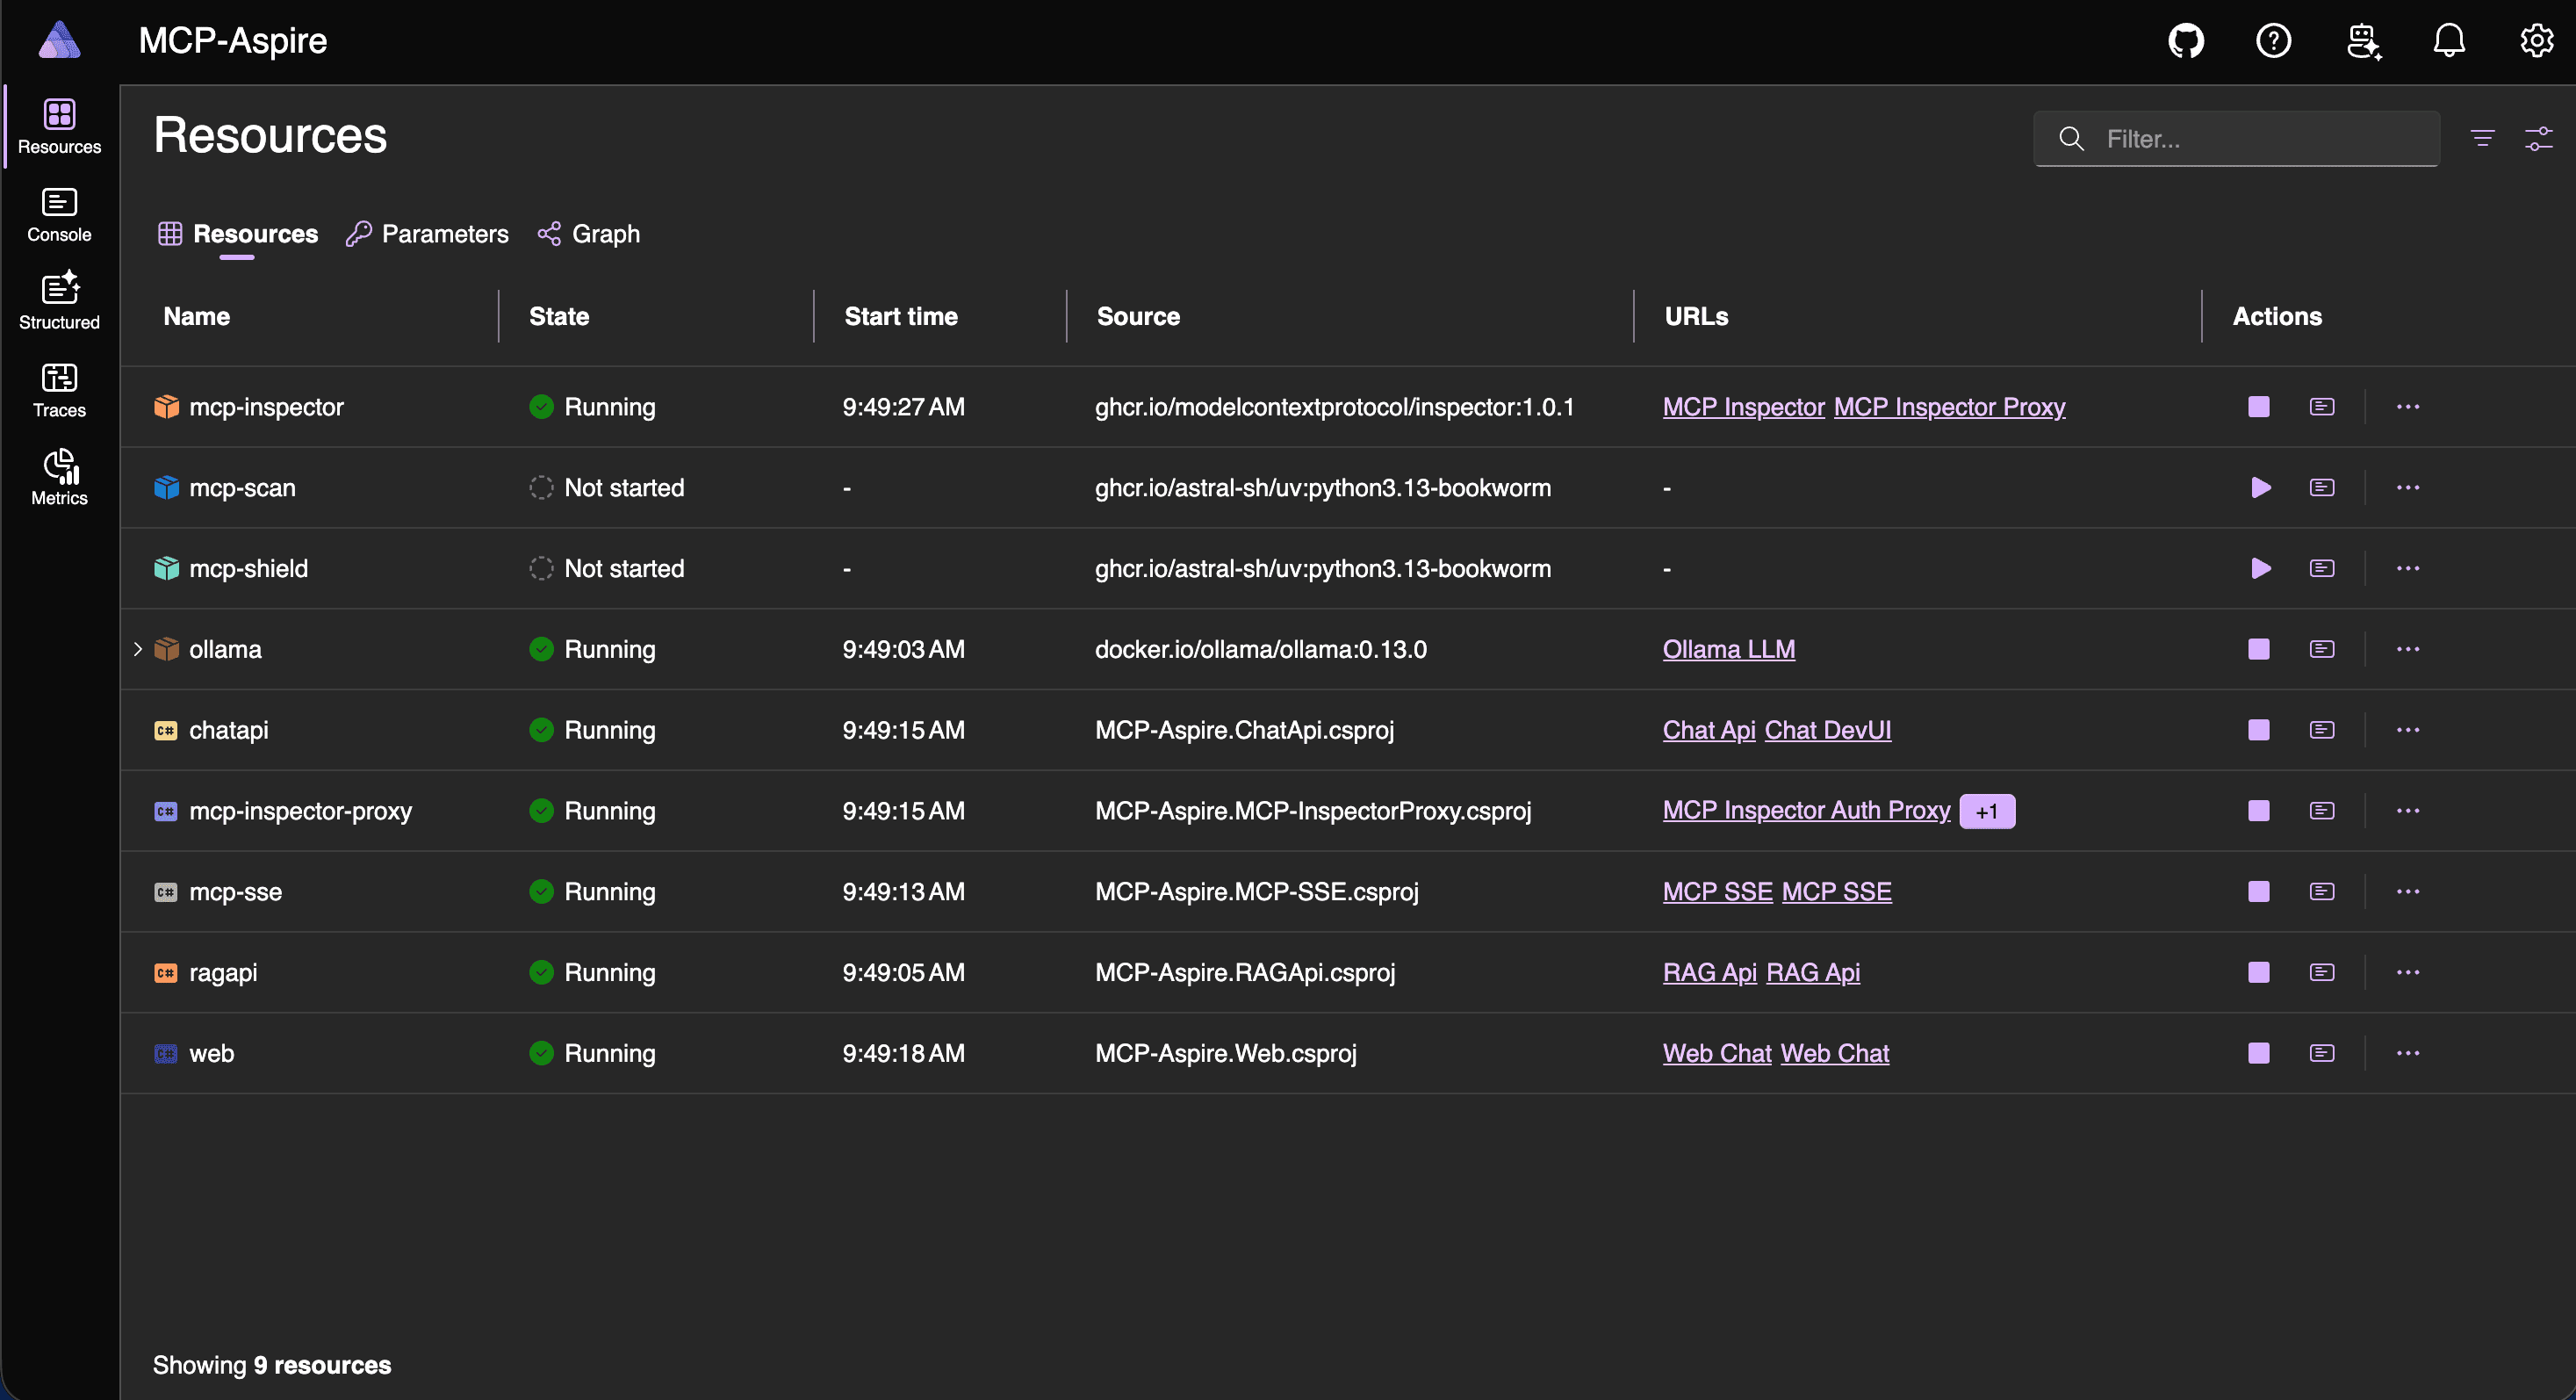Stop the mcp-inspector-proxy resource

[x=2259, y=811]
